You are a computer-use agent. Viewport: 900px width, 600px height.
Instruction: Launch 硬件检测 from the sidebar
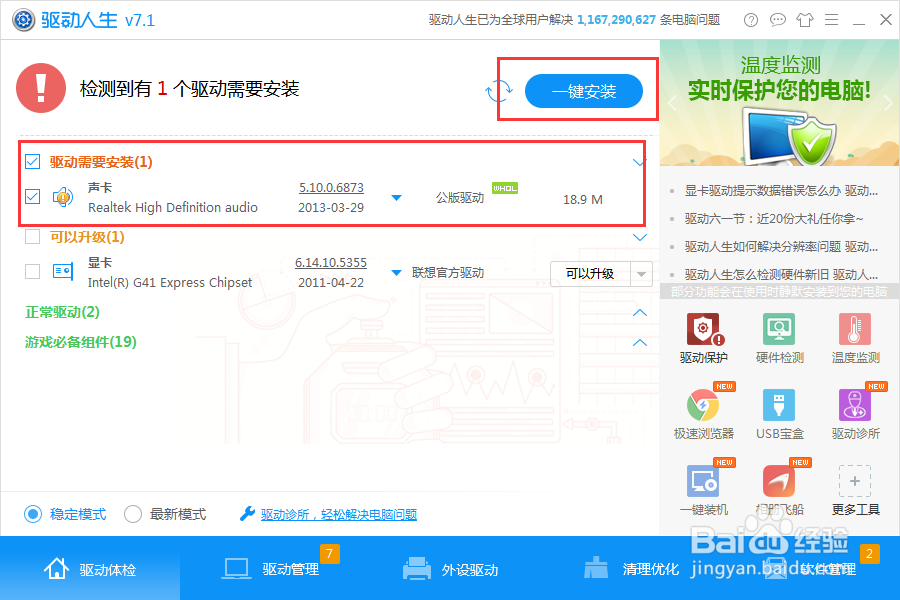(x=779, y=332)
